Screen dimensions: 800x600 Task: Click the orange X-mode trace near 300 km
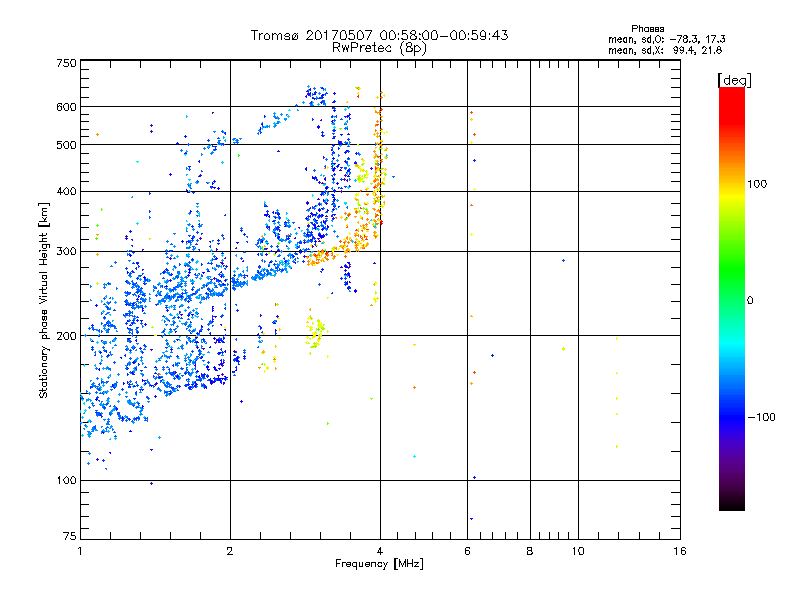click(339, 249)
